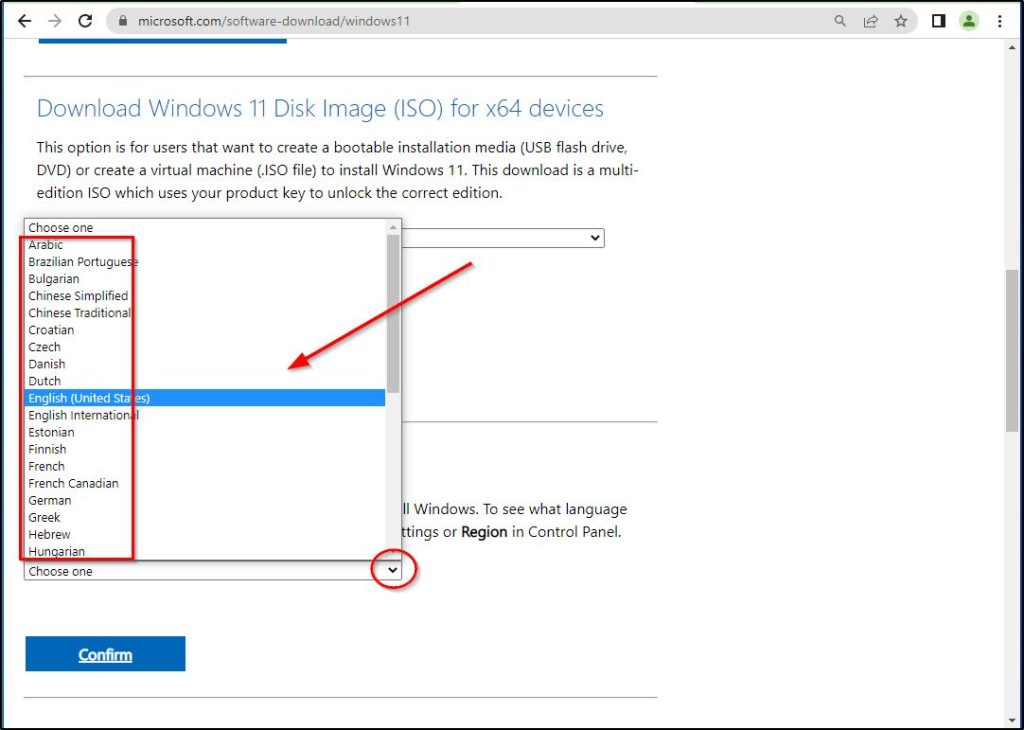The image size is (1024, 730).
Task: Open the three-dot Chrome menu
Action: coord(1000,21)
